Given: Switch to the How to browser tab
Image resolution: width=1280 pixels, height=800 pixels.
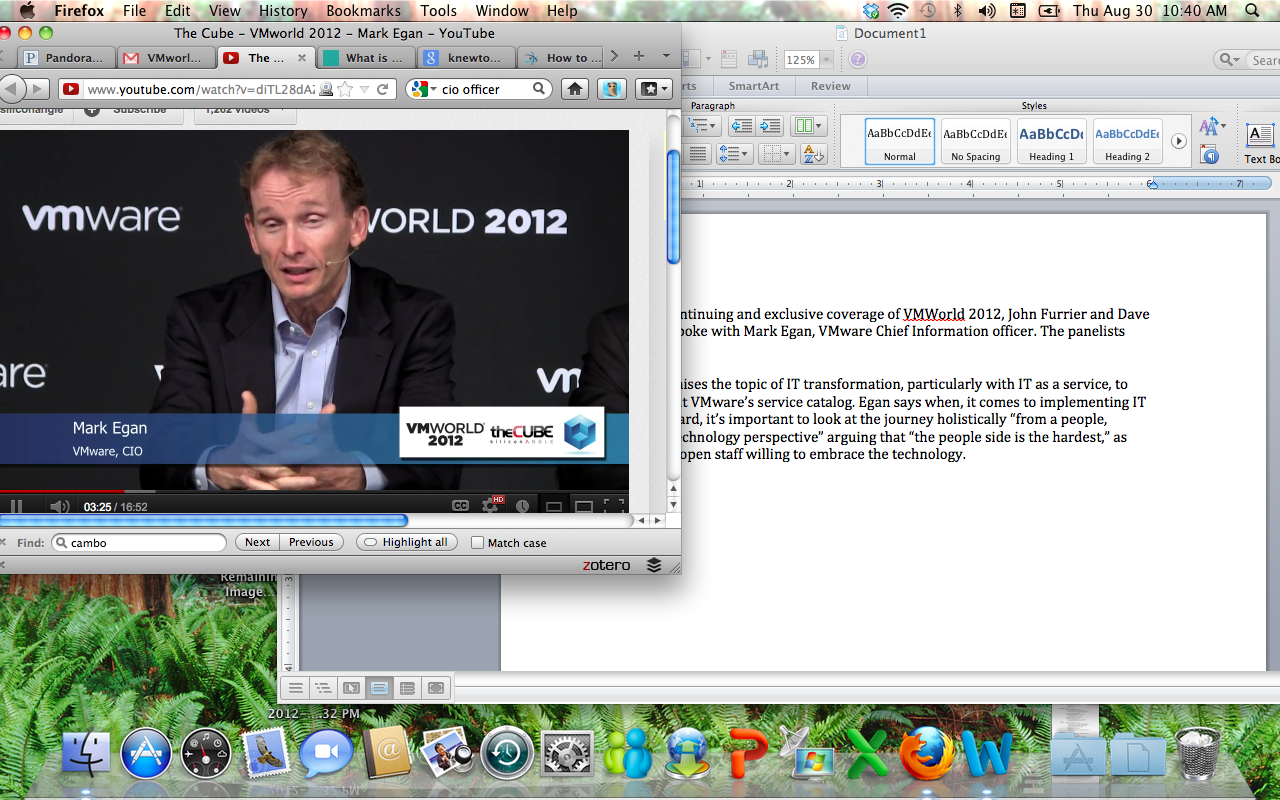Looking at the screenshot, I should point(562,58).
